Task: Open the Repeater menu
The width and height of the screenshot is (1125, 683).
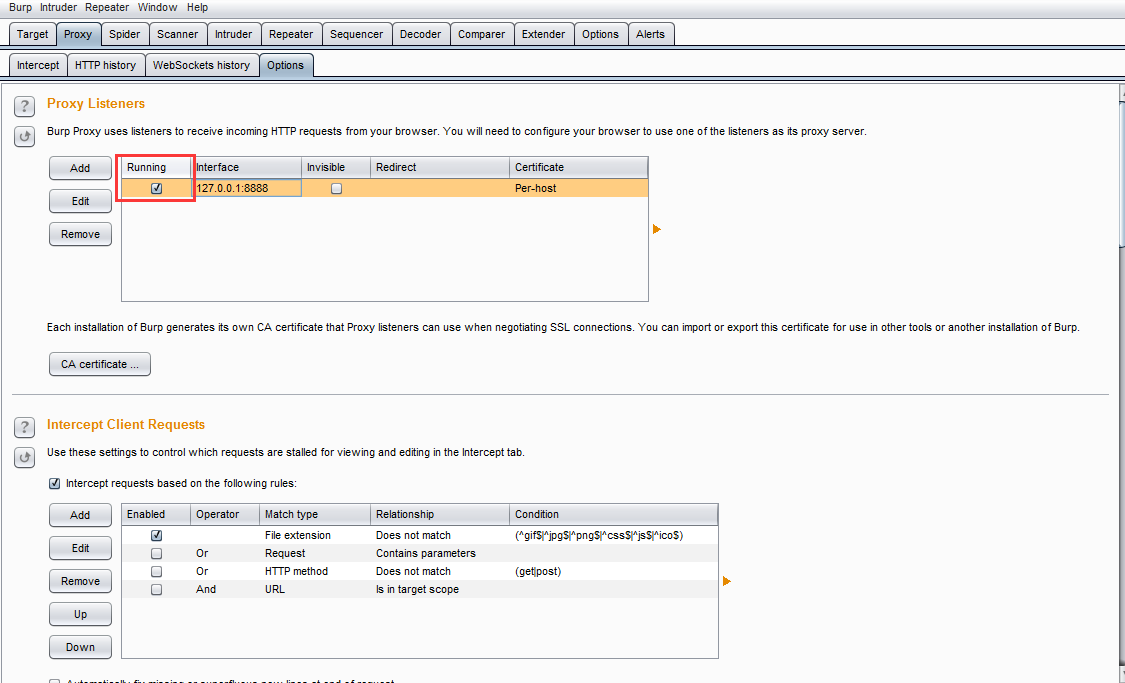Action: [x=107, y=7]
